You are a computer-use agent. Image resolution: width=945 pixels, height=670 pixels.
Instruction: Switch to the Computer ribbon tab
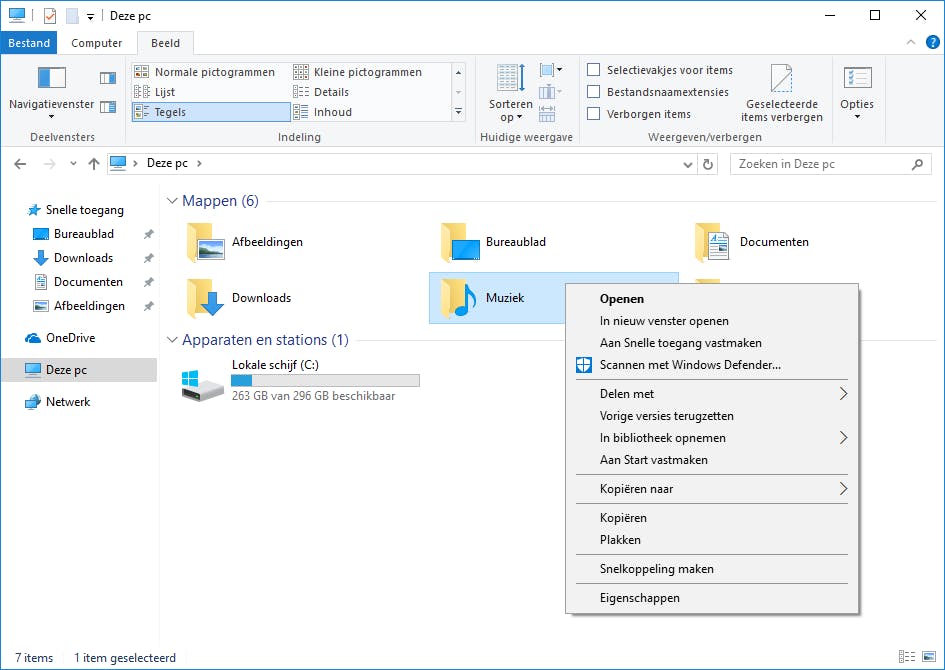(97, 43)
